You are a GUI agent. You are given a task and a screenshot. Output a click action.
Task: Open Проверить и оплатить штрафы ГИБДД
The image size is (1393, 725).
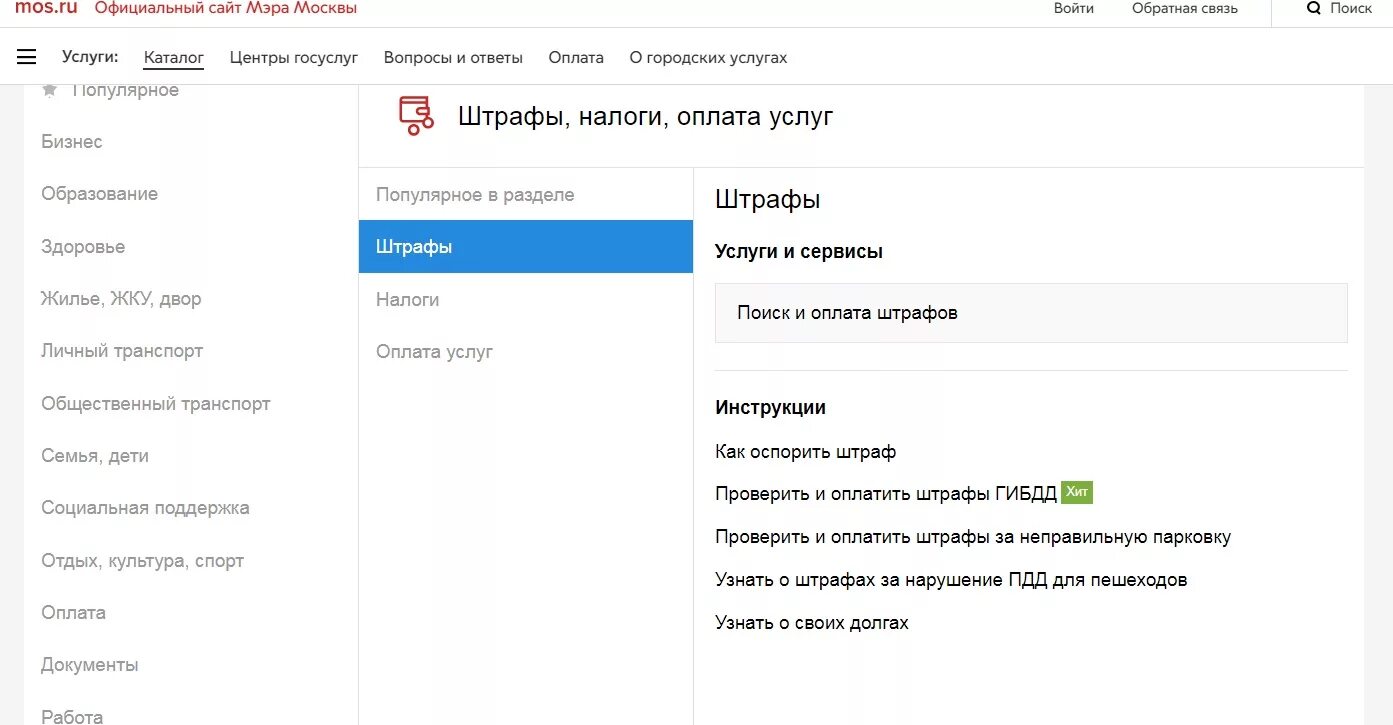click(x=886, y=494)
